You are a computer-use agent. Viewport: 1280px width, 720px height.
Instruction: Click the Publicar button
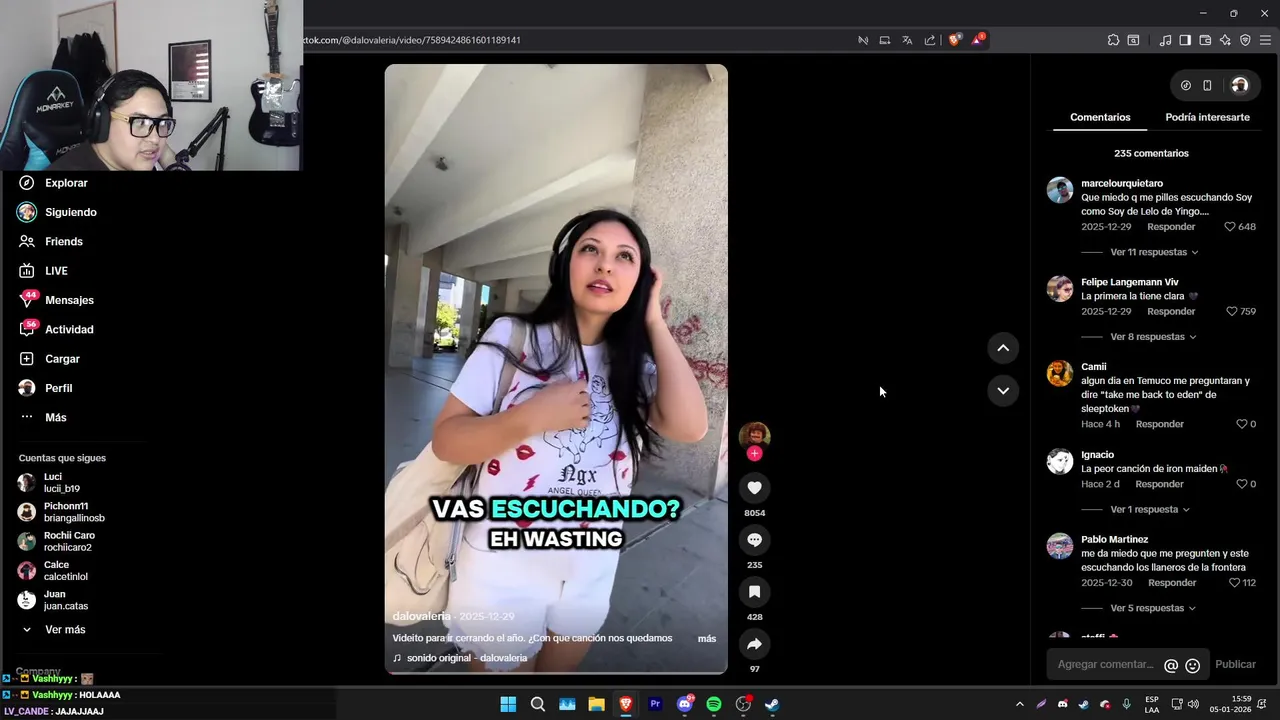(1235, 665)
